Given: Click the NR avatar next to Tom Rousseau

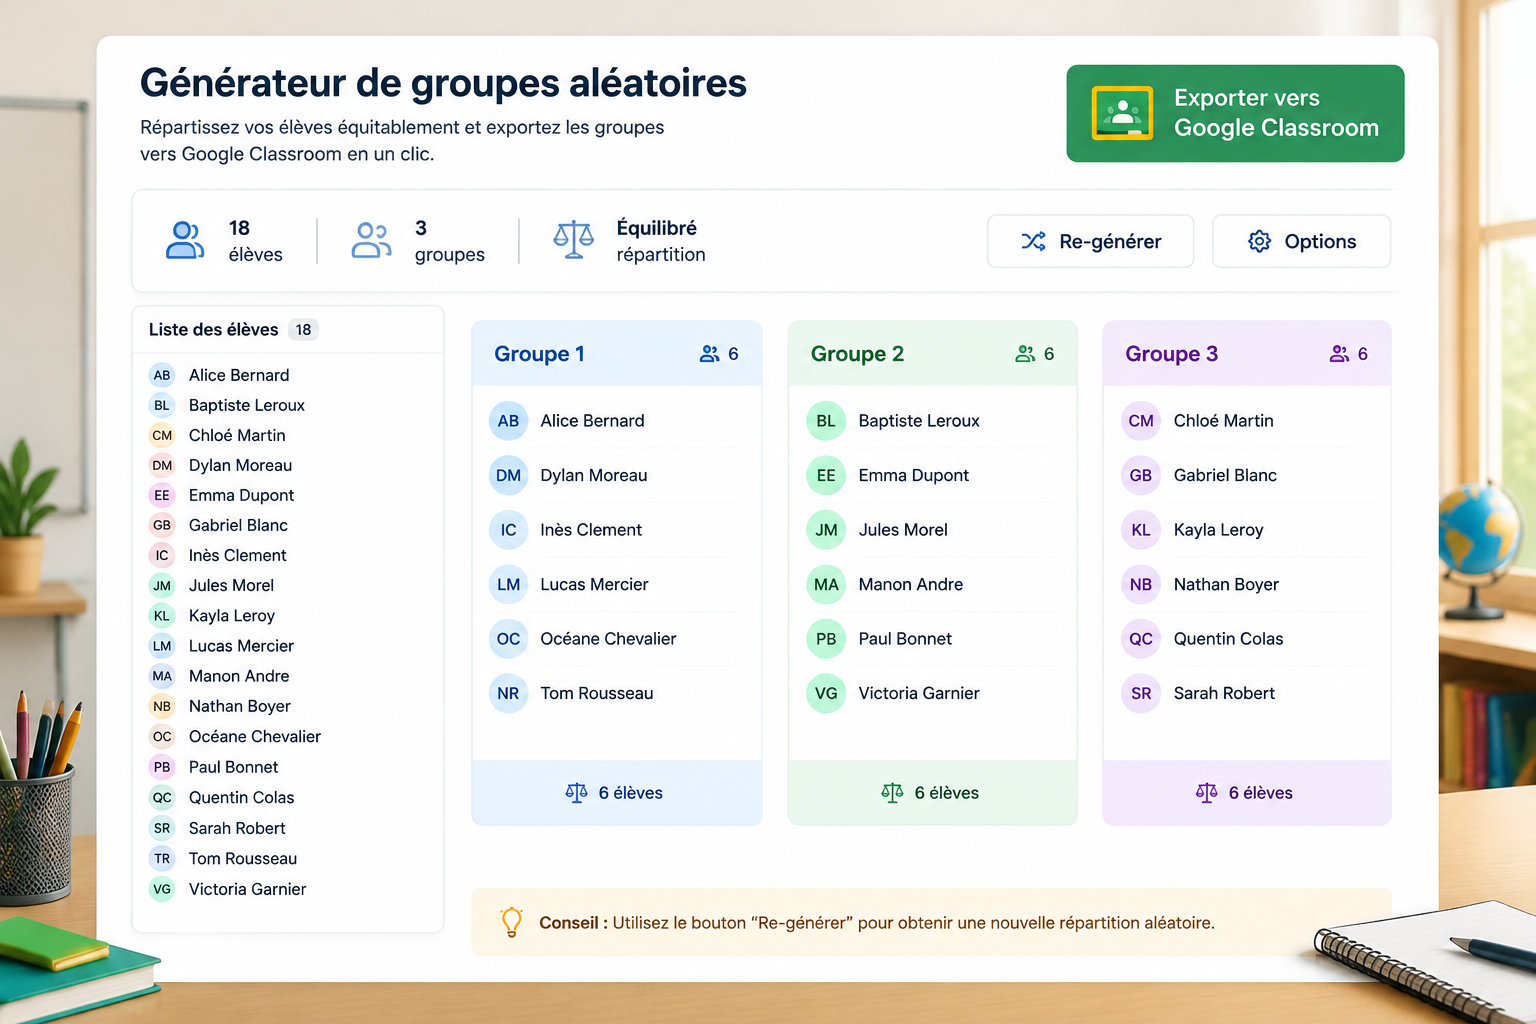Looking at the screenshot, I should [508, 694].
